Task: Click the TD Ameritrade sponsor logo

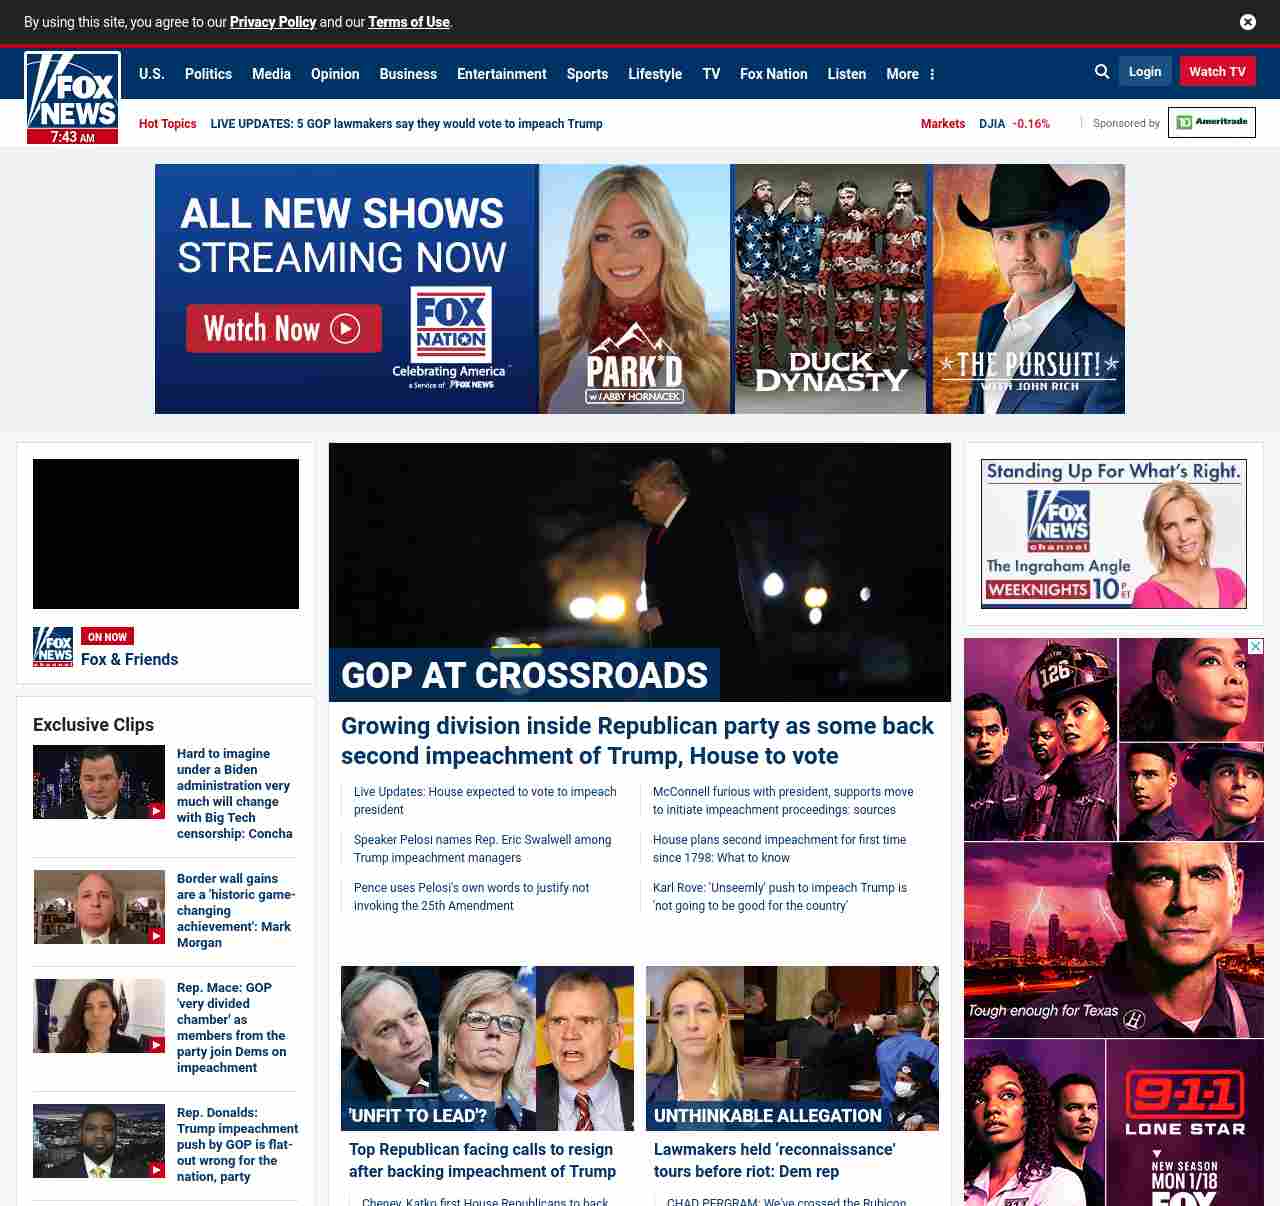Action: click(x=1211, y=122)
